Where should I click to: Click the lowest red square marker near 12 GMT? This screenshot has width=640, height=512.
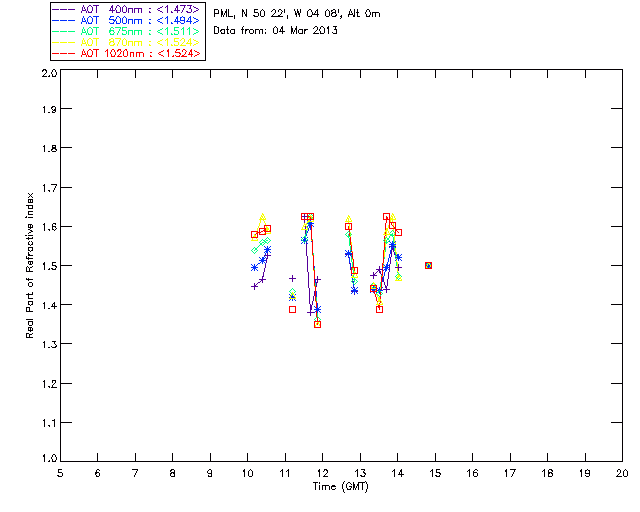click(x=317, y=324)
